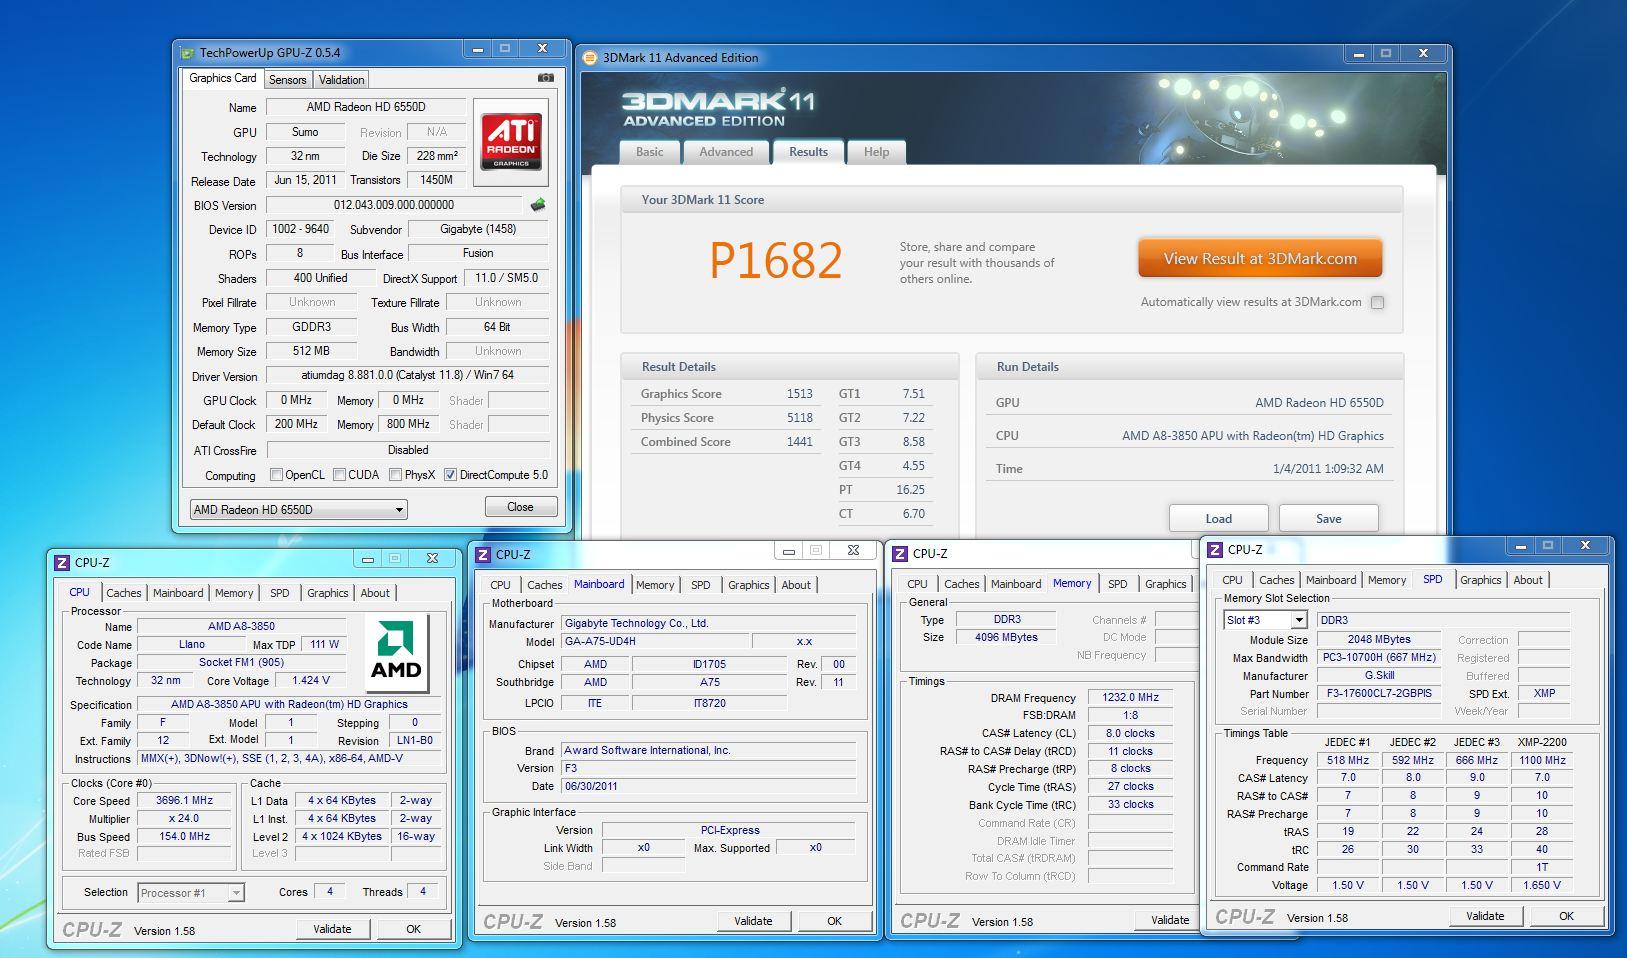The height and width of the screenshot is (958, 1627).
Task: Click the GPU-Z title bar app icon
Action: point(187,53)
